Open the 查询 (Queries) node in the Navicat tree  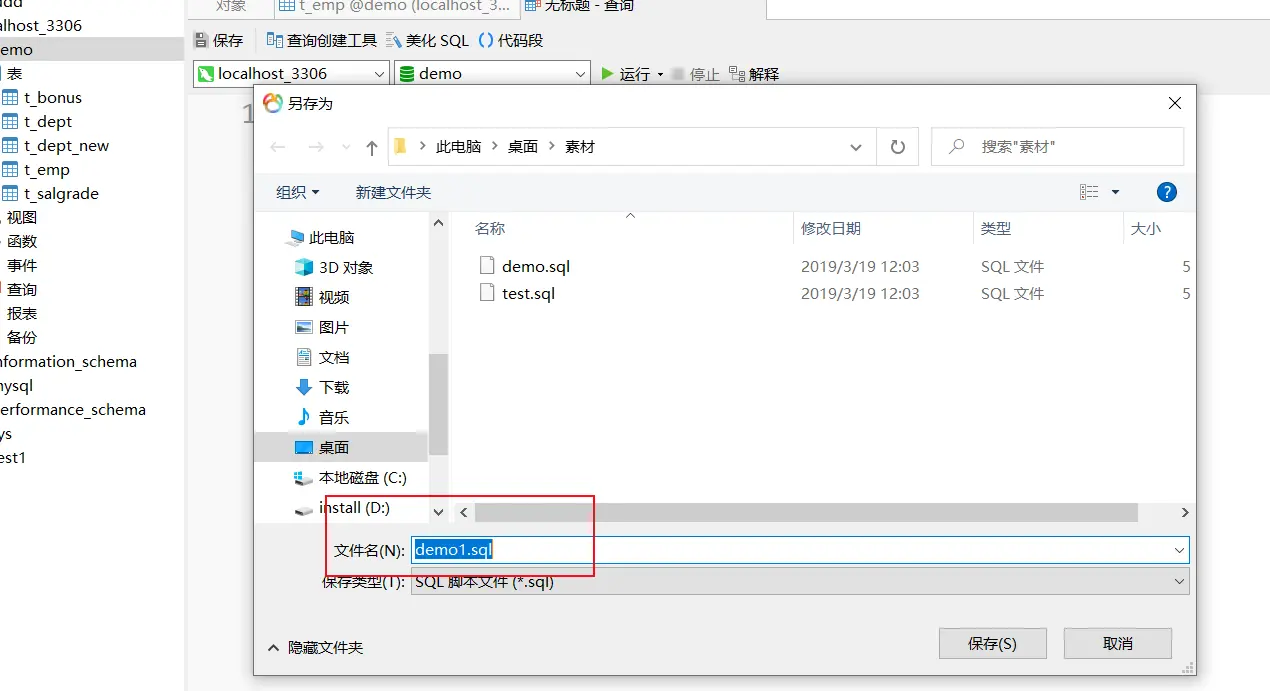(x=22, y=289)
